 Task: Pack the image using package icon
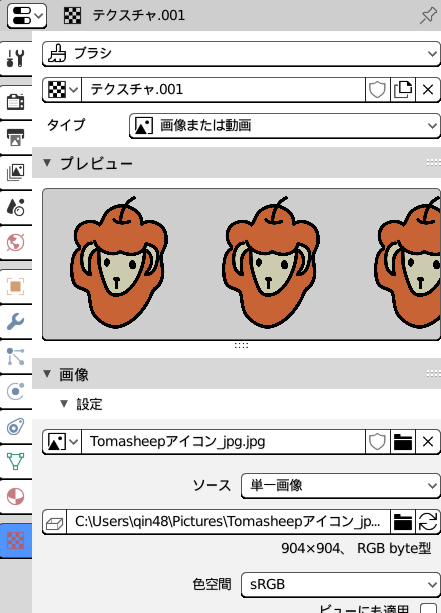54,522
